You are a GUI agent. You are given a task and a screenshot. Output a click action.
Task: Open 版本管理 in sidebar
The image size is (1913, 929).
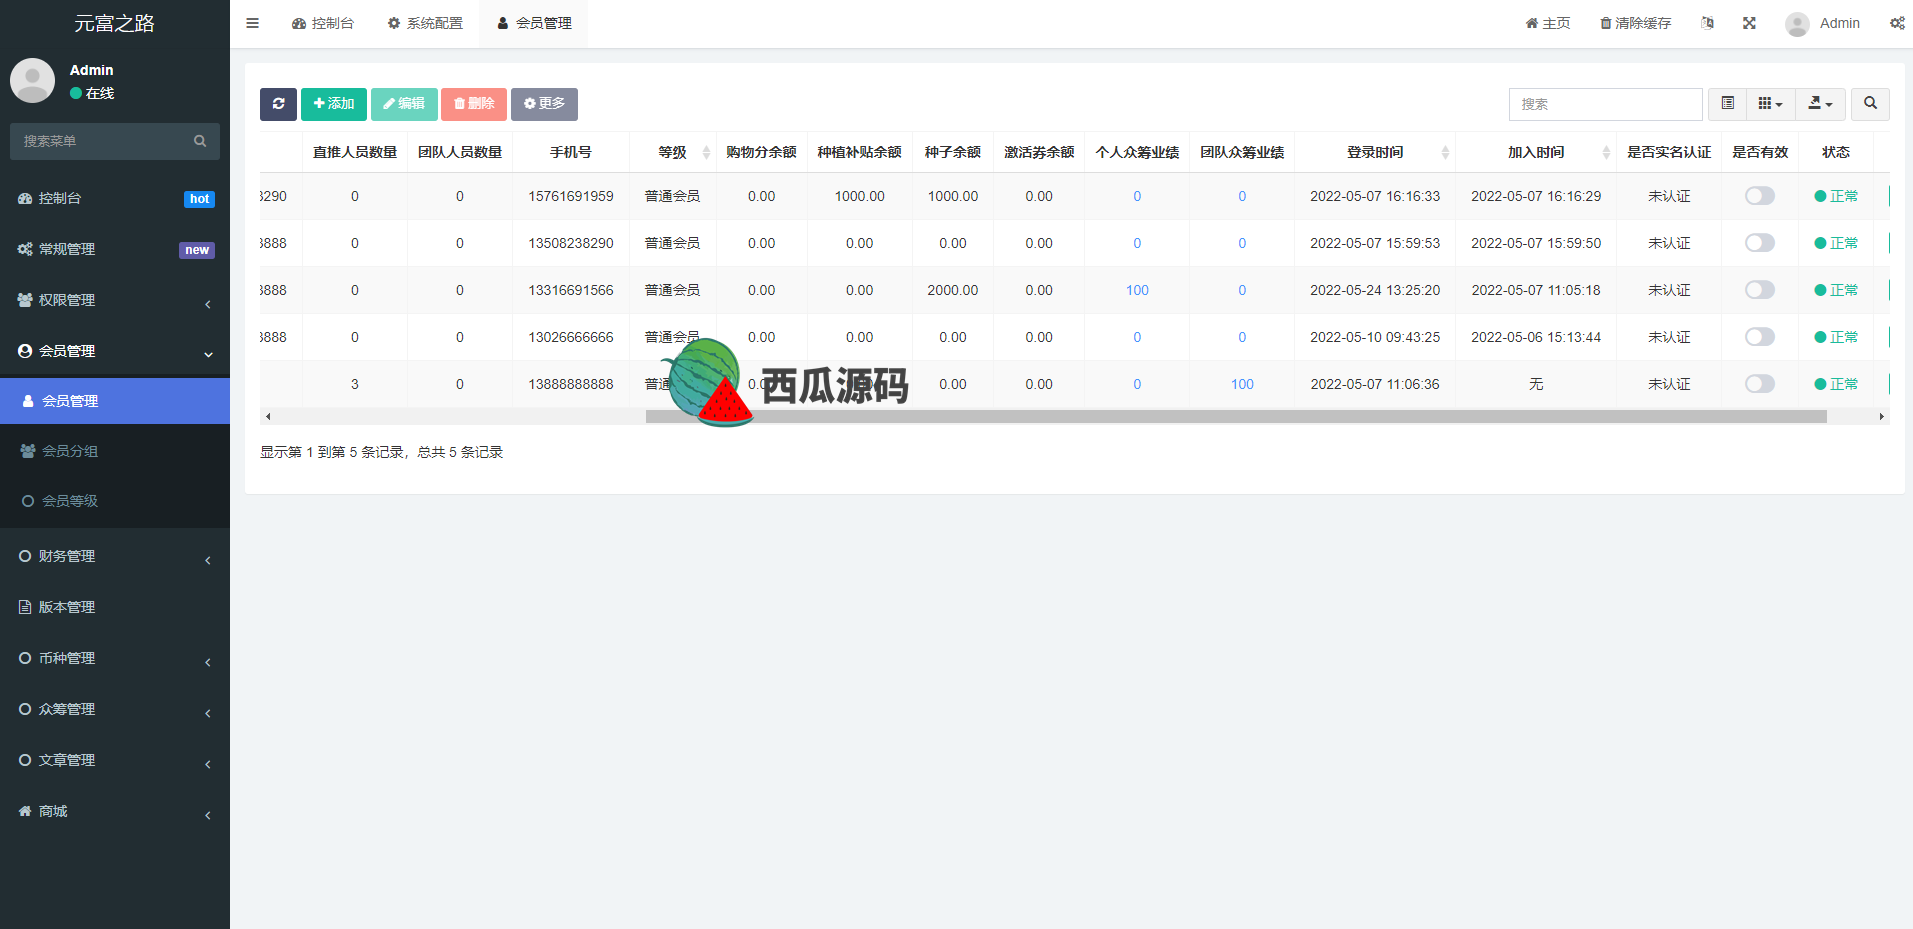tap(115, 608)
